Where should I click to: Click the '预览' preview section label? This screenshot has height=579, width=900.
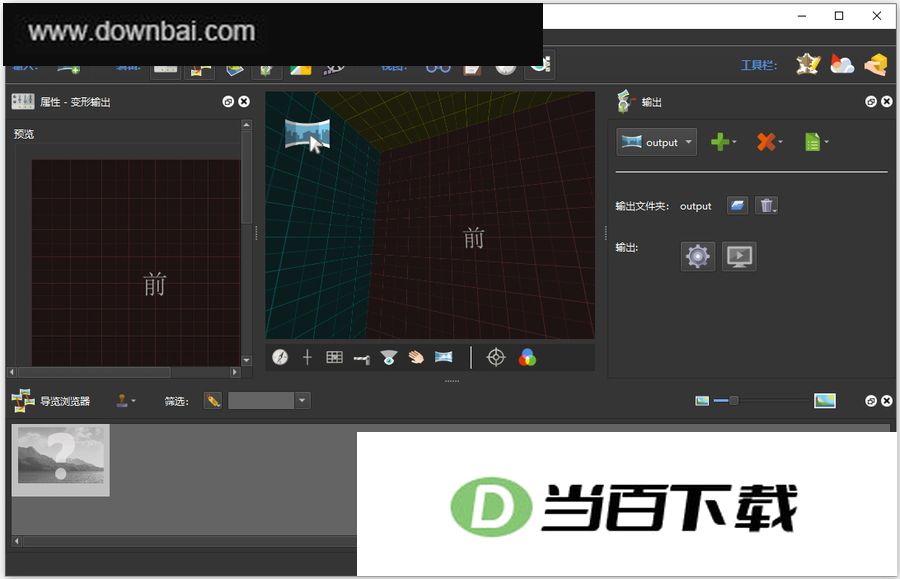coord(24,134)
